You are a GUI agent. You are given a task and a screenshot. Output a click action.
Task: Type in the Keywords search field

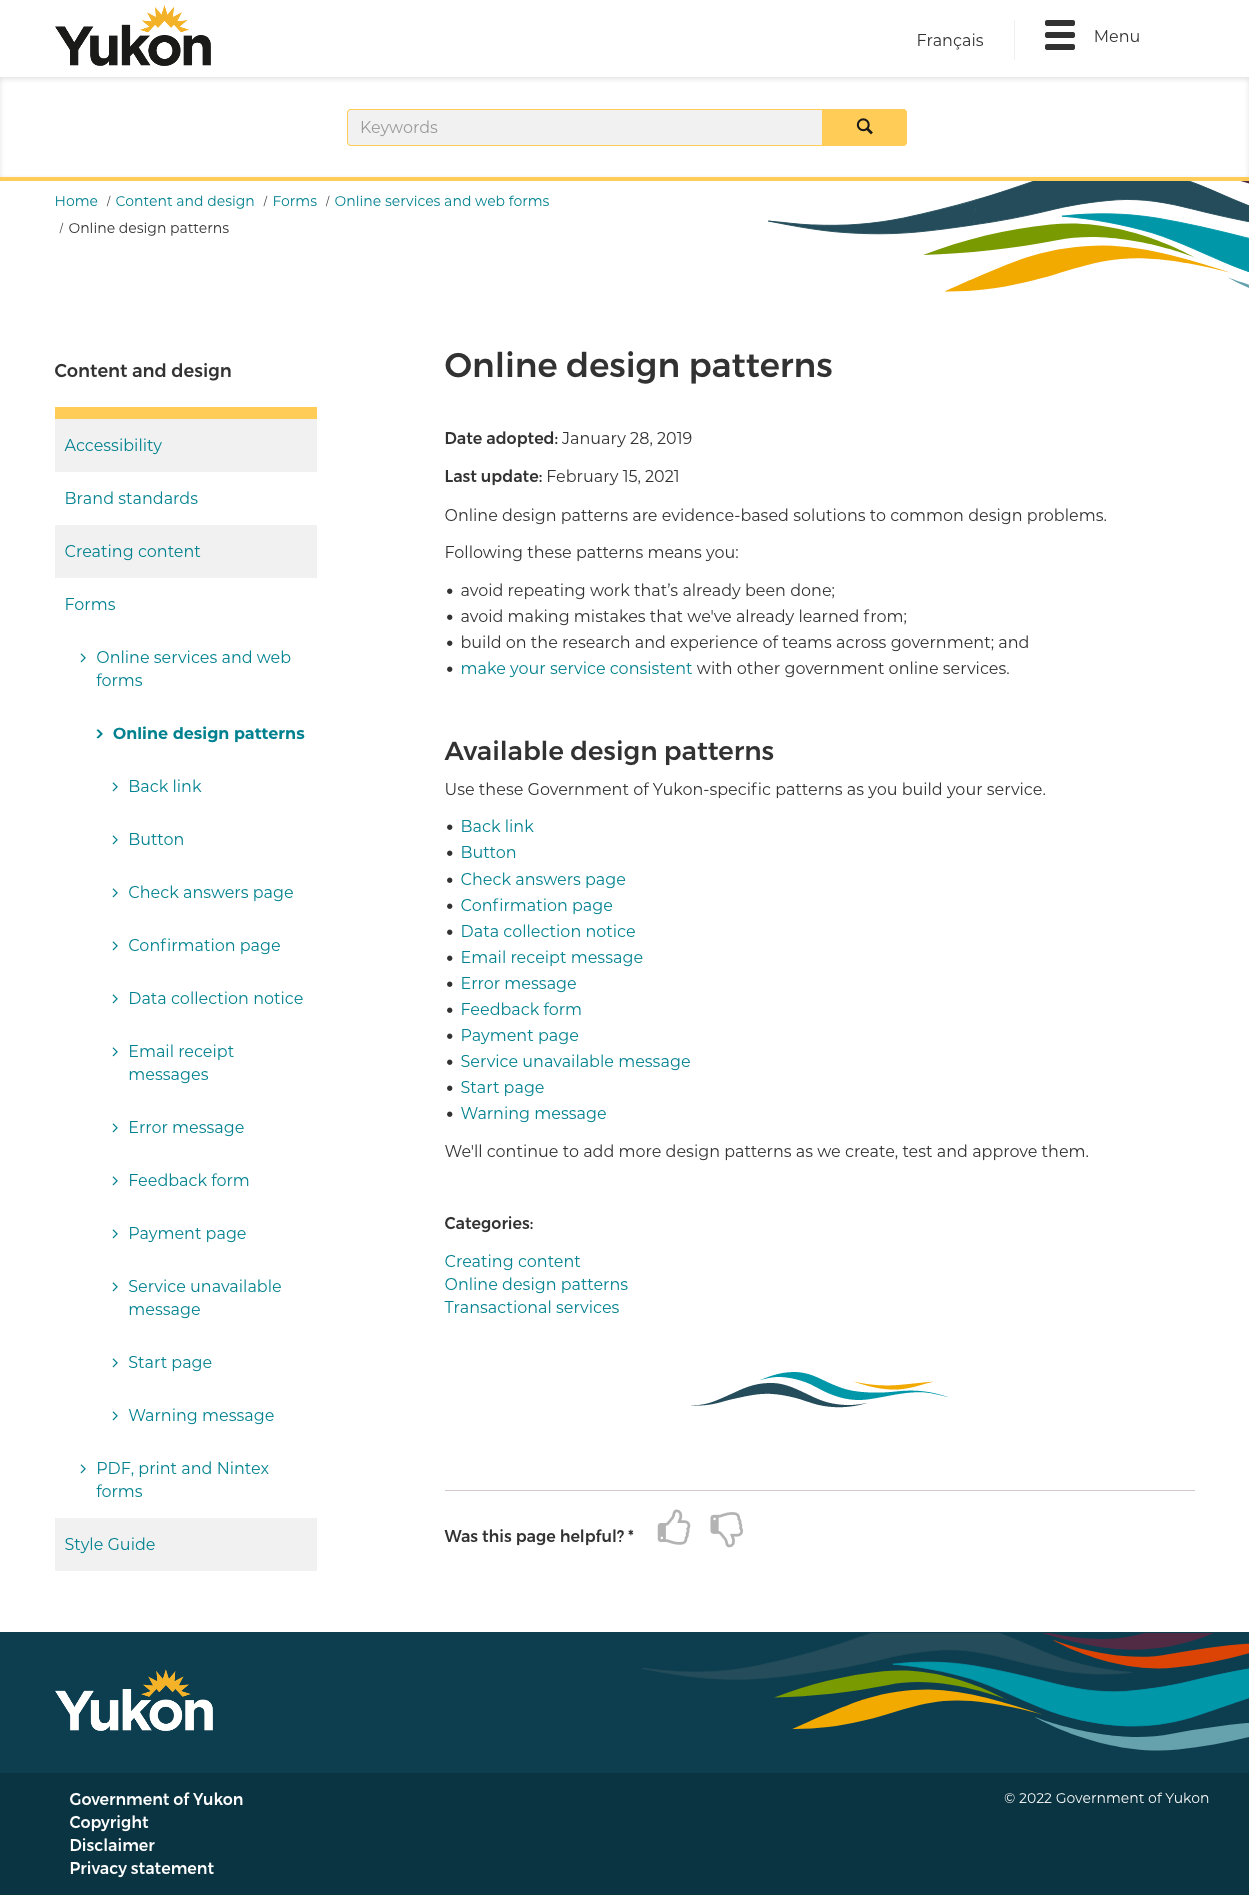(584, 127)
